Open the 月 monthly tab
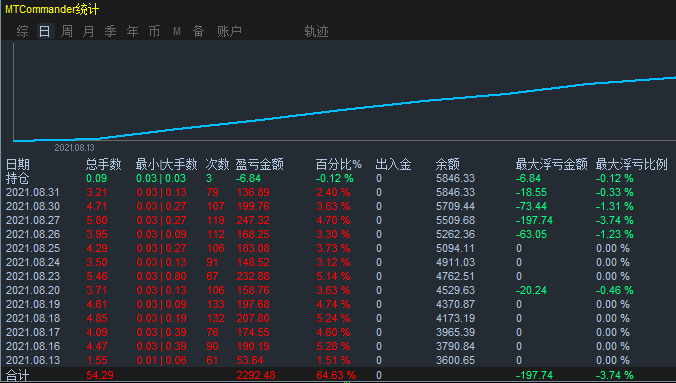This screenshot has height=383, width=676. pyautogui.click(x=89, y=31)
